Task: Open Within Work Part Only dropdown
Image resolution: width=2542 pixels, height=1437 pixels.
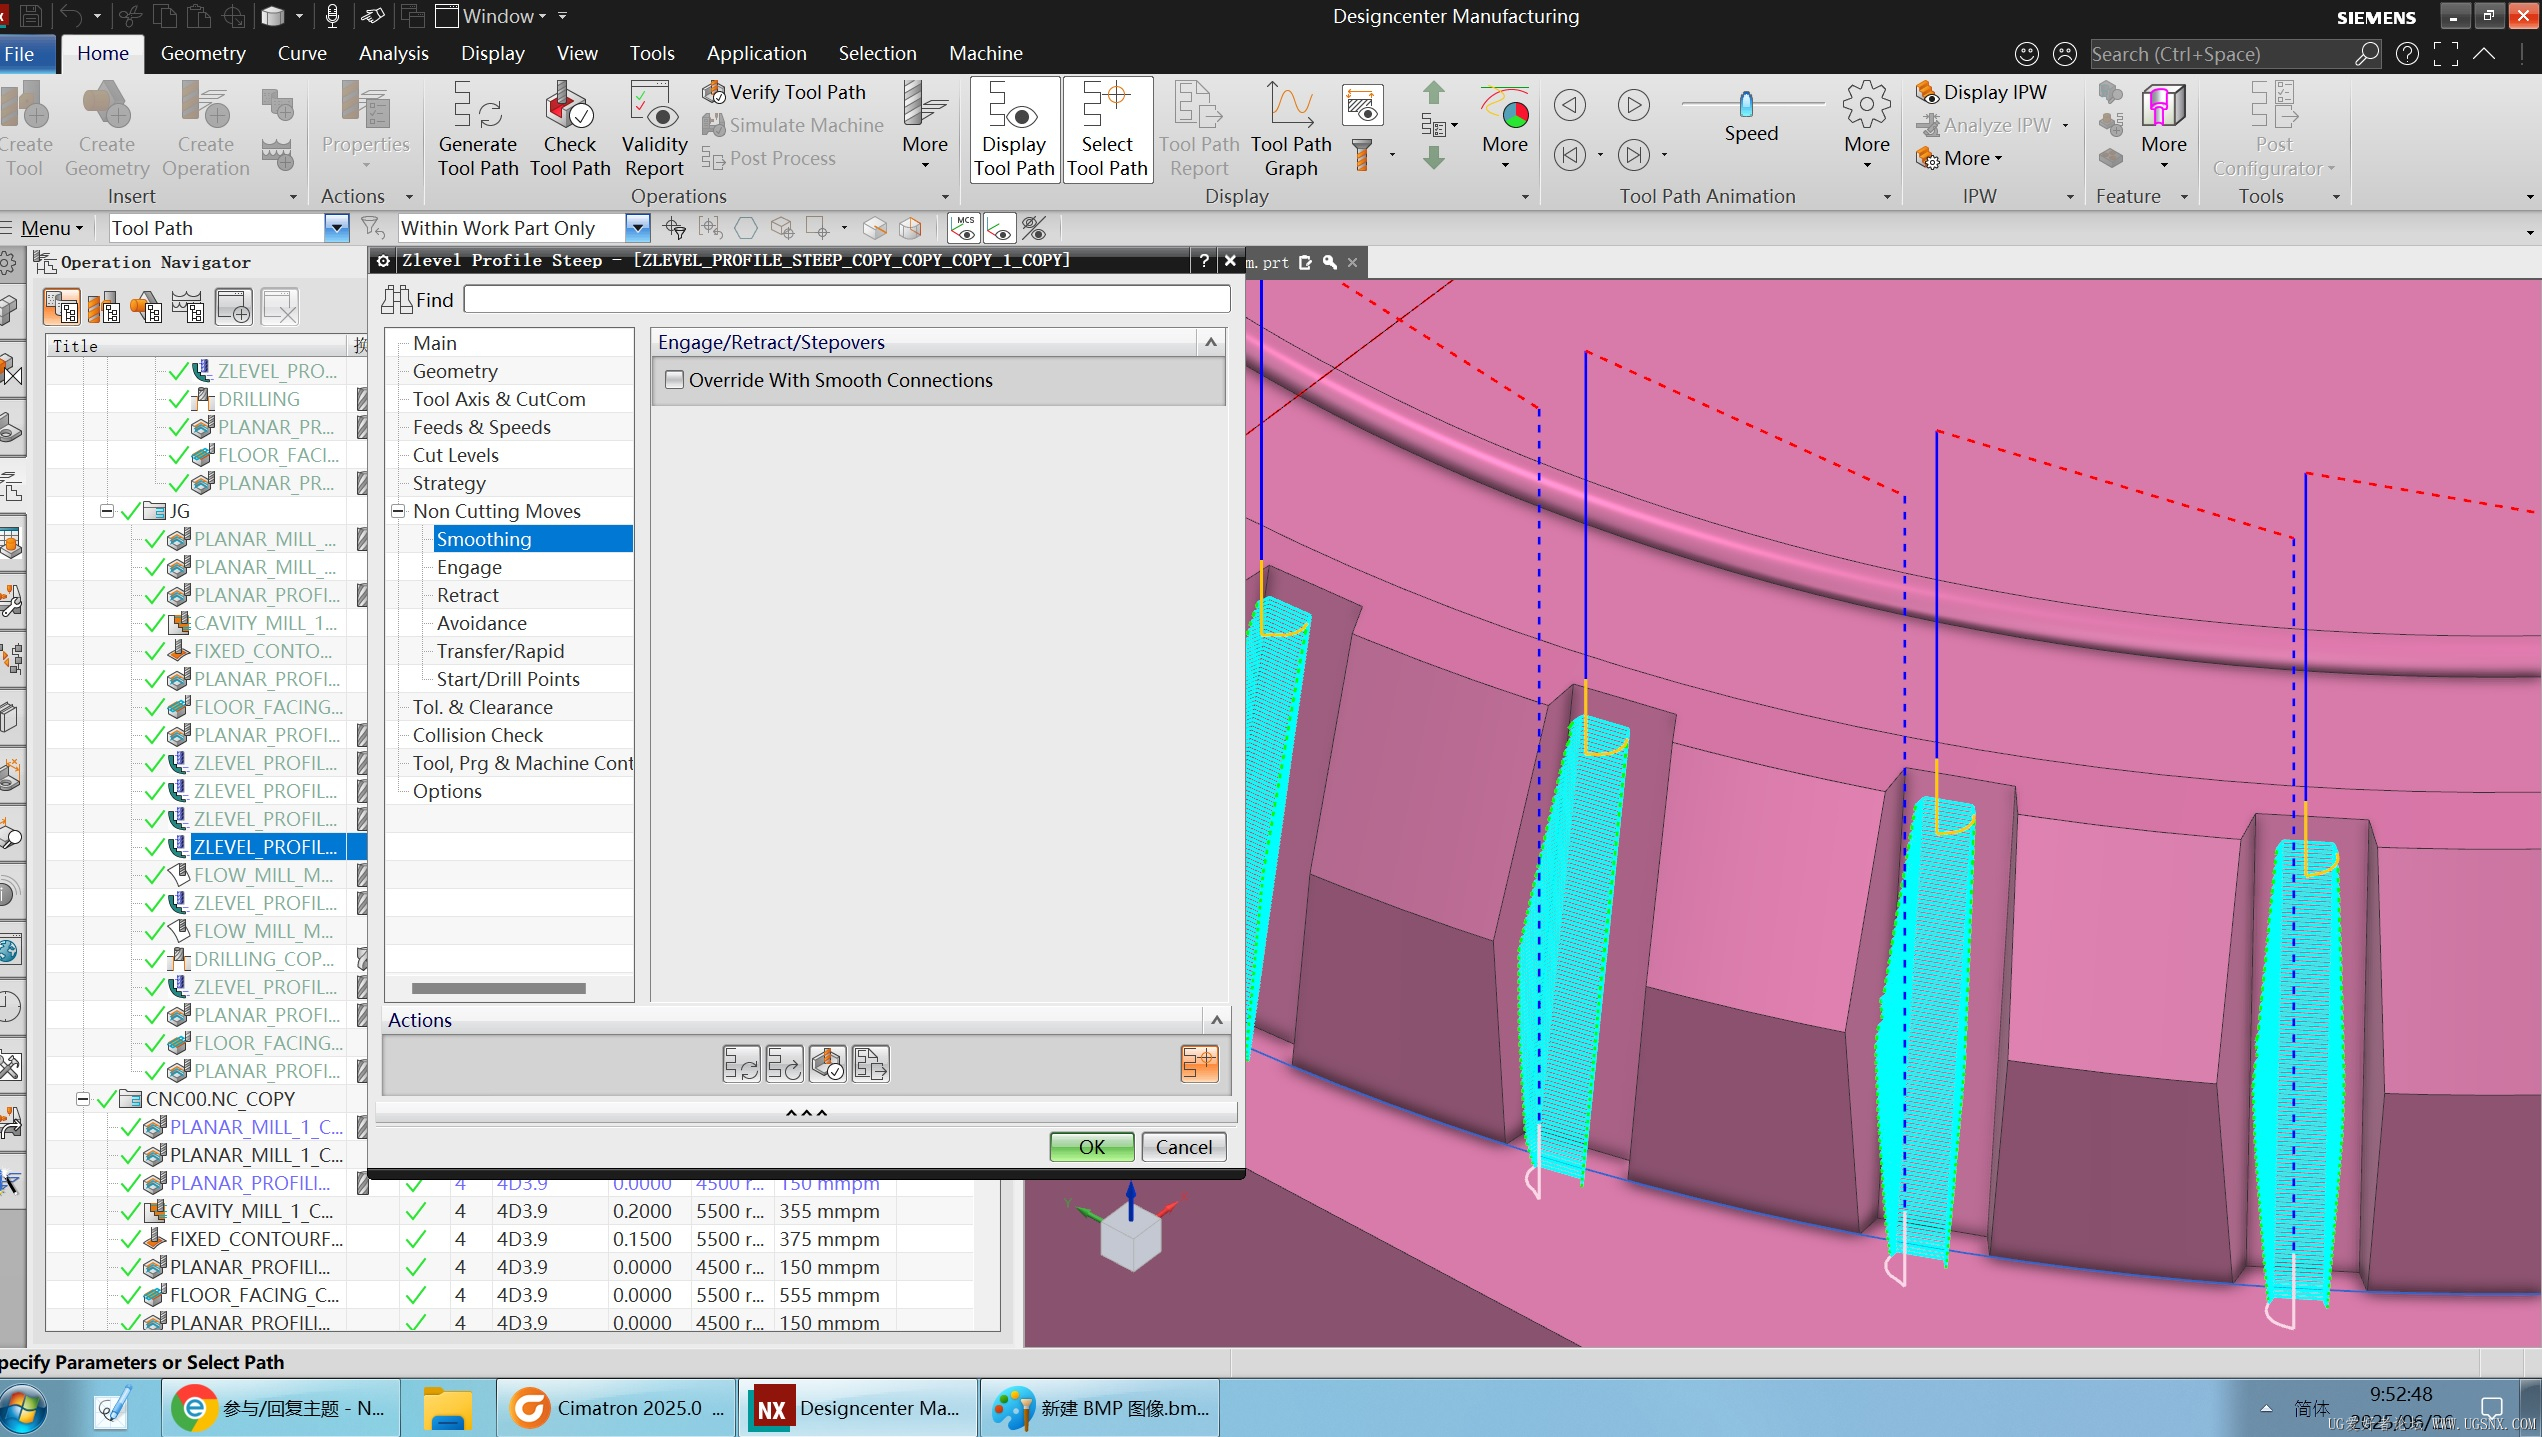Action: click(637, 228)
